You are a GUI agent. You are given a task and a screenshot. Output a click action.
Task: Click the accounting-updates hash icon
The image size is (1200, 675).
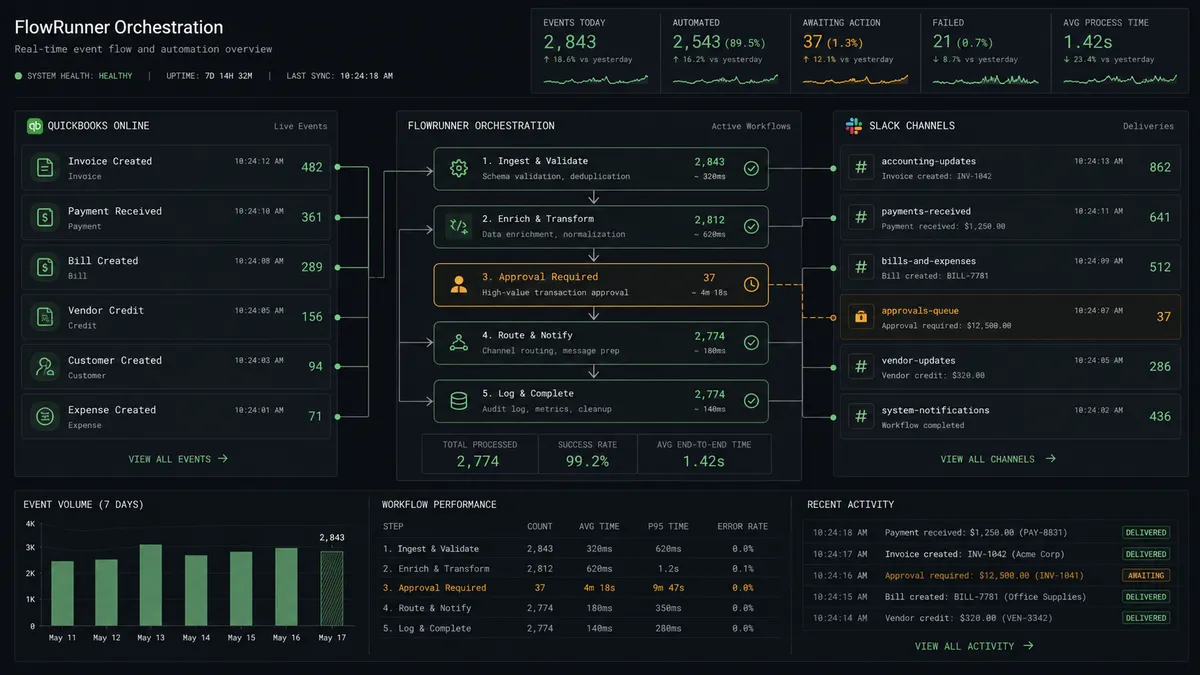[860, 167]
